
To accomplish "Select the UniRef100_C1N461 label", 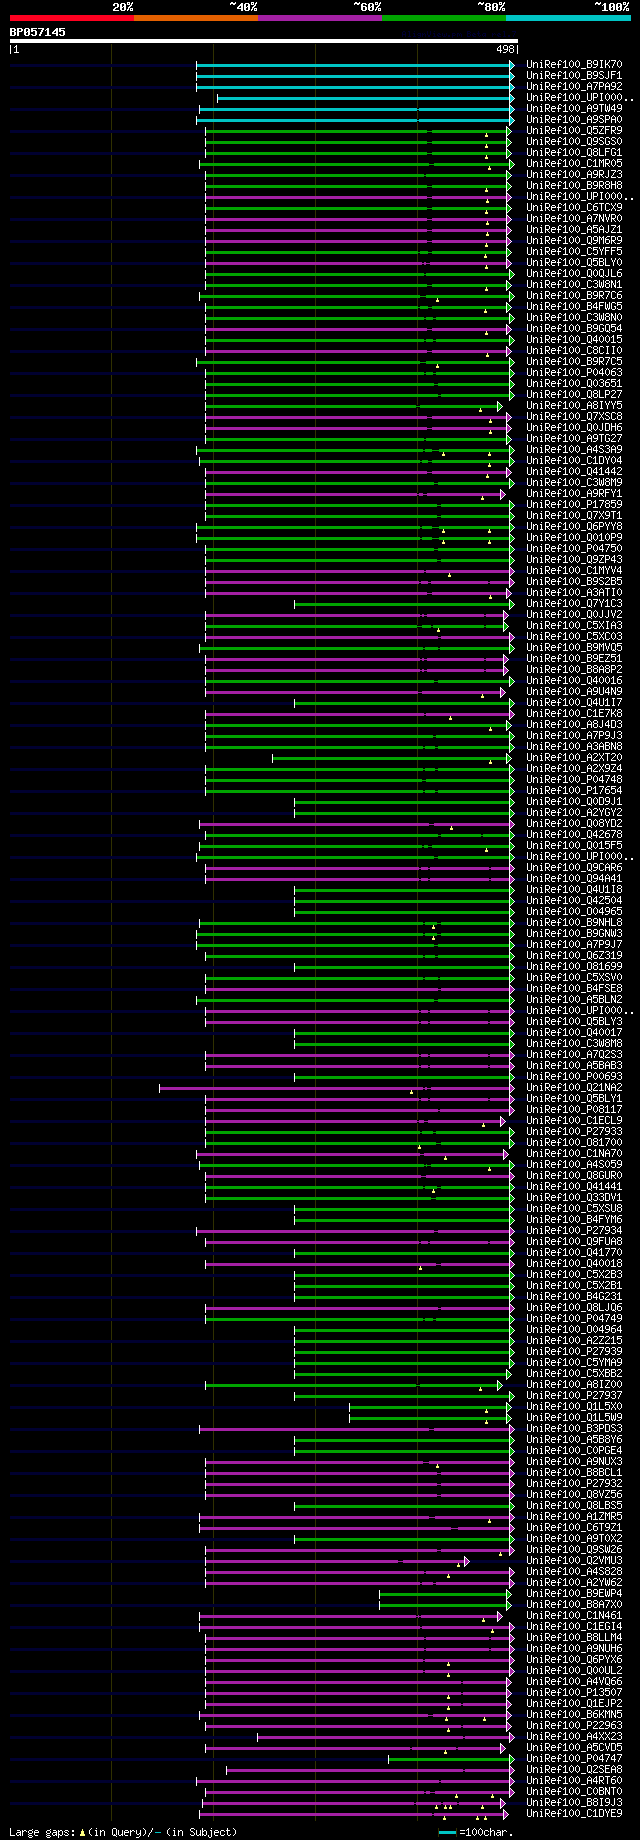I will click(574, 1616).
